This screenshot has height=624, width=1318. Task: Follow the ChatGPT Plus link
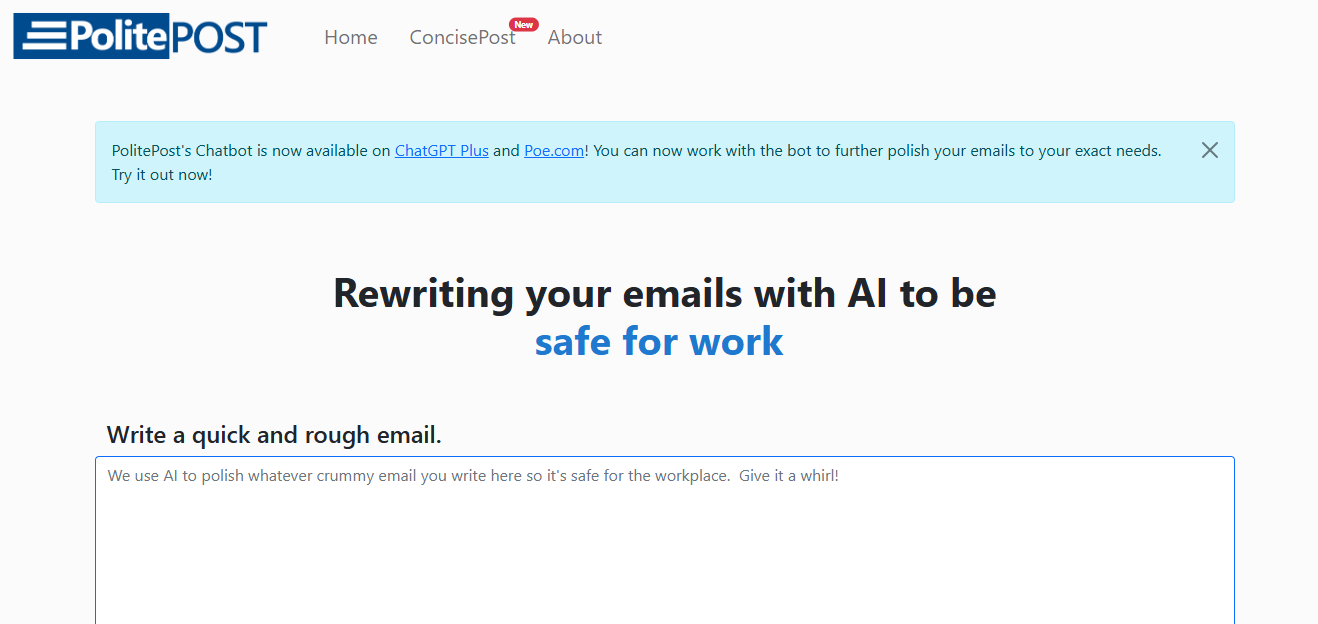tap(442, 151)
